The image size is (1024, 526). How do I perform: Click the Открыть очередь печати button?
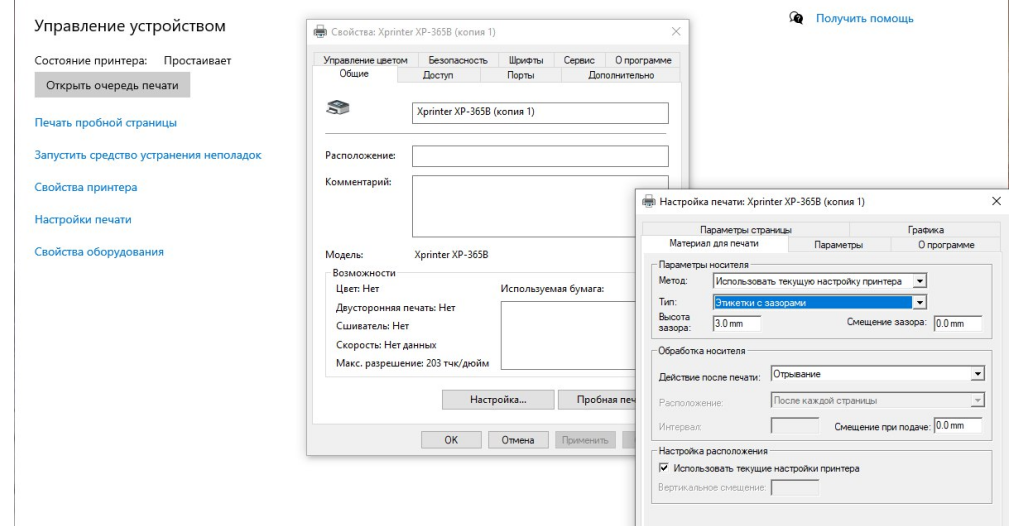click(x=112, y=86)
